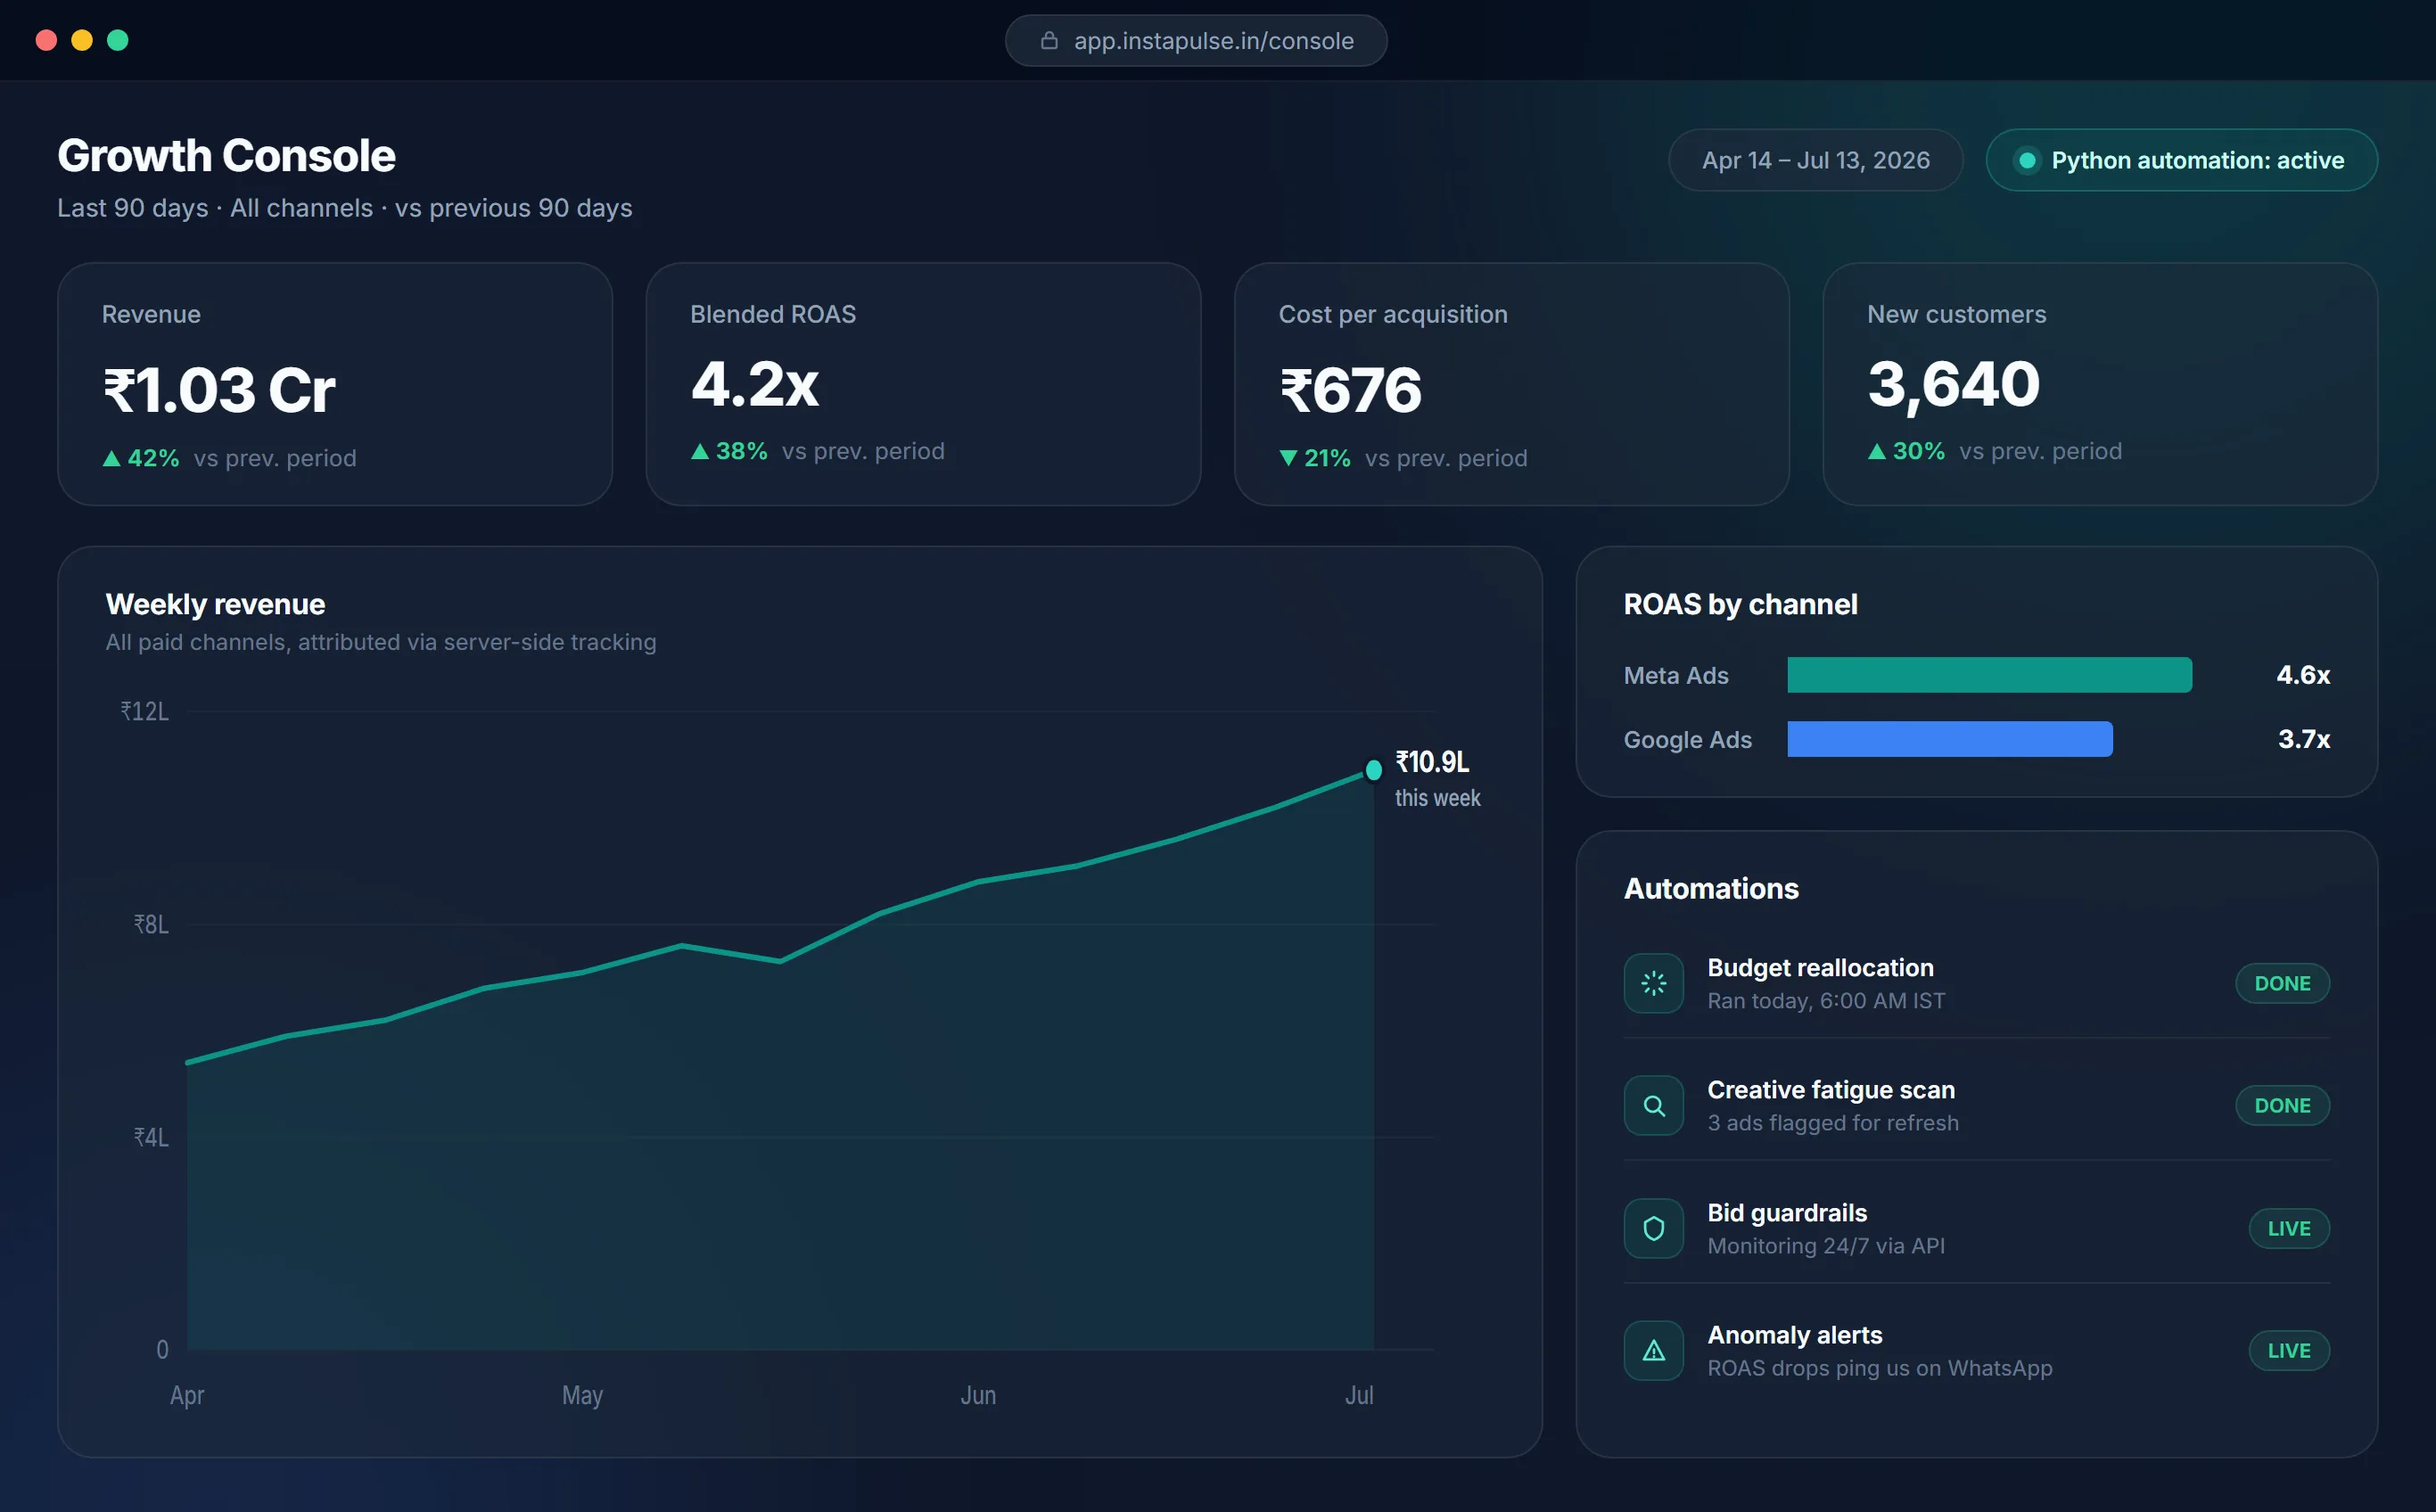Click the server-side tracking chart subtitle

pyautogui.click(x=381, y=642)
